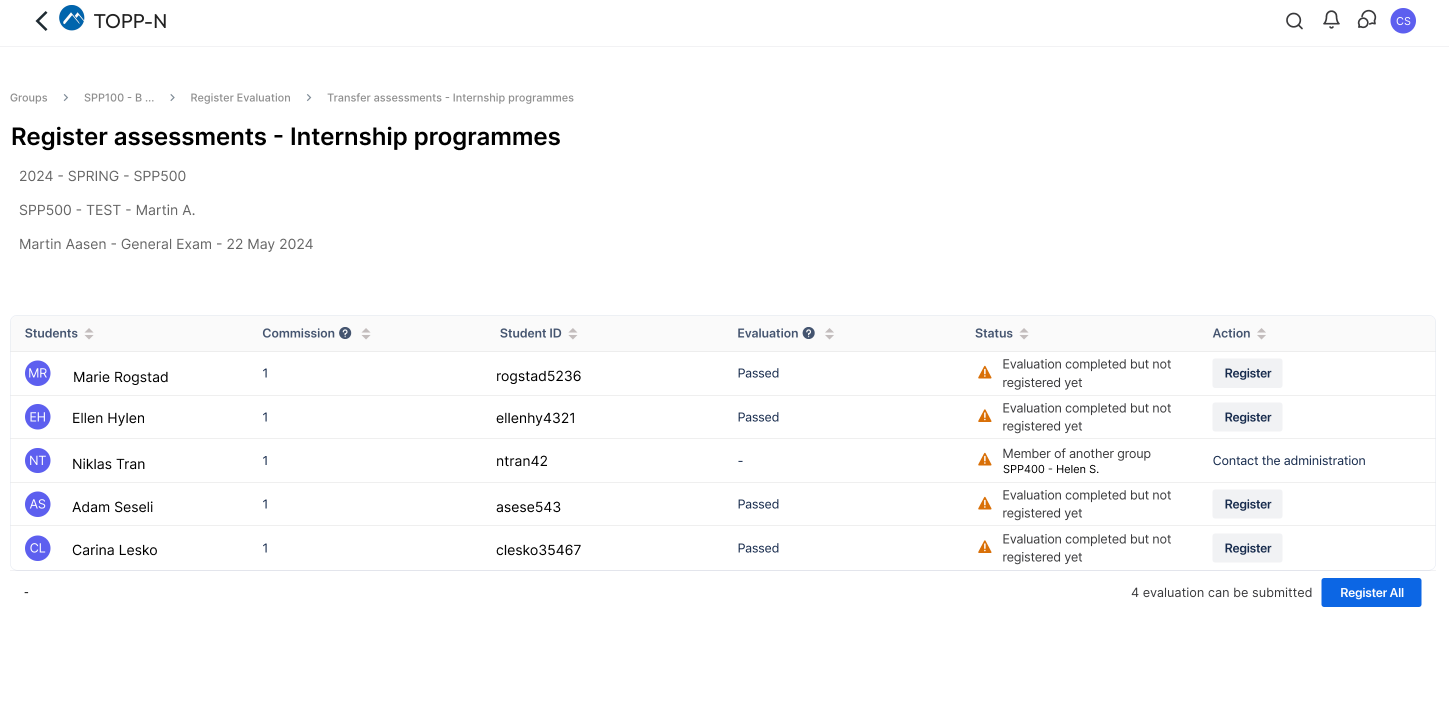
Task: Open the chat messages icon
Action: pyautogui.click(x=1367, y=20)
